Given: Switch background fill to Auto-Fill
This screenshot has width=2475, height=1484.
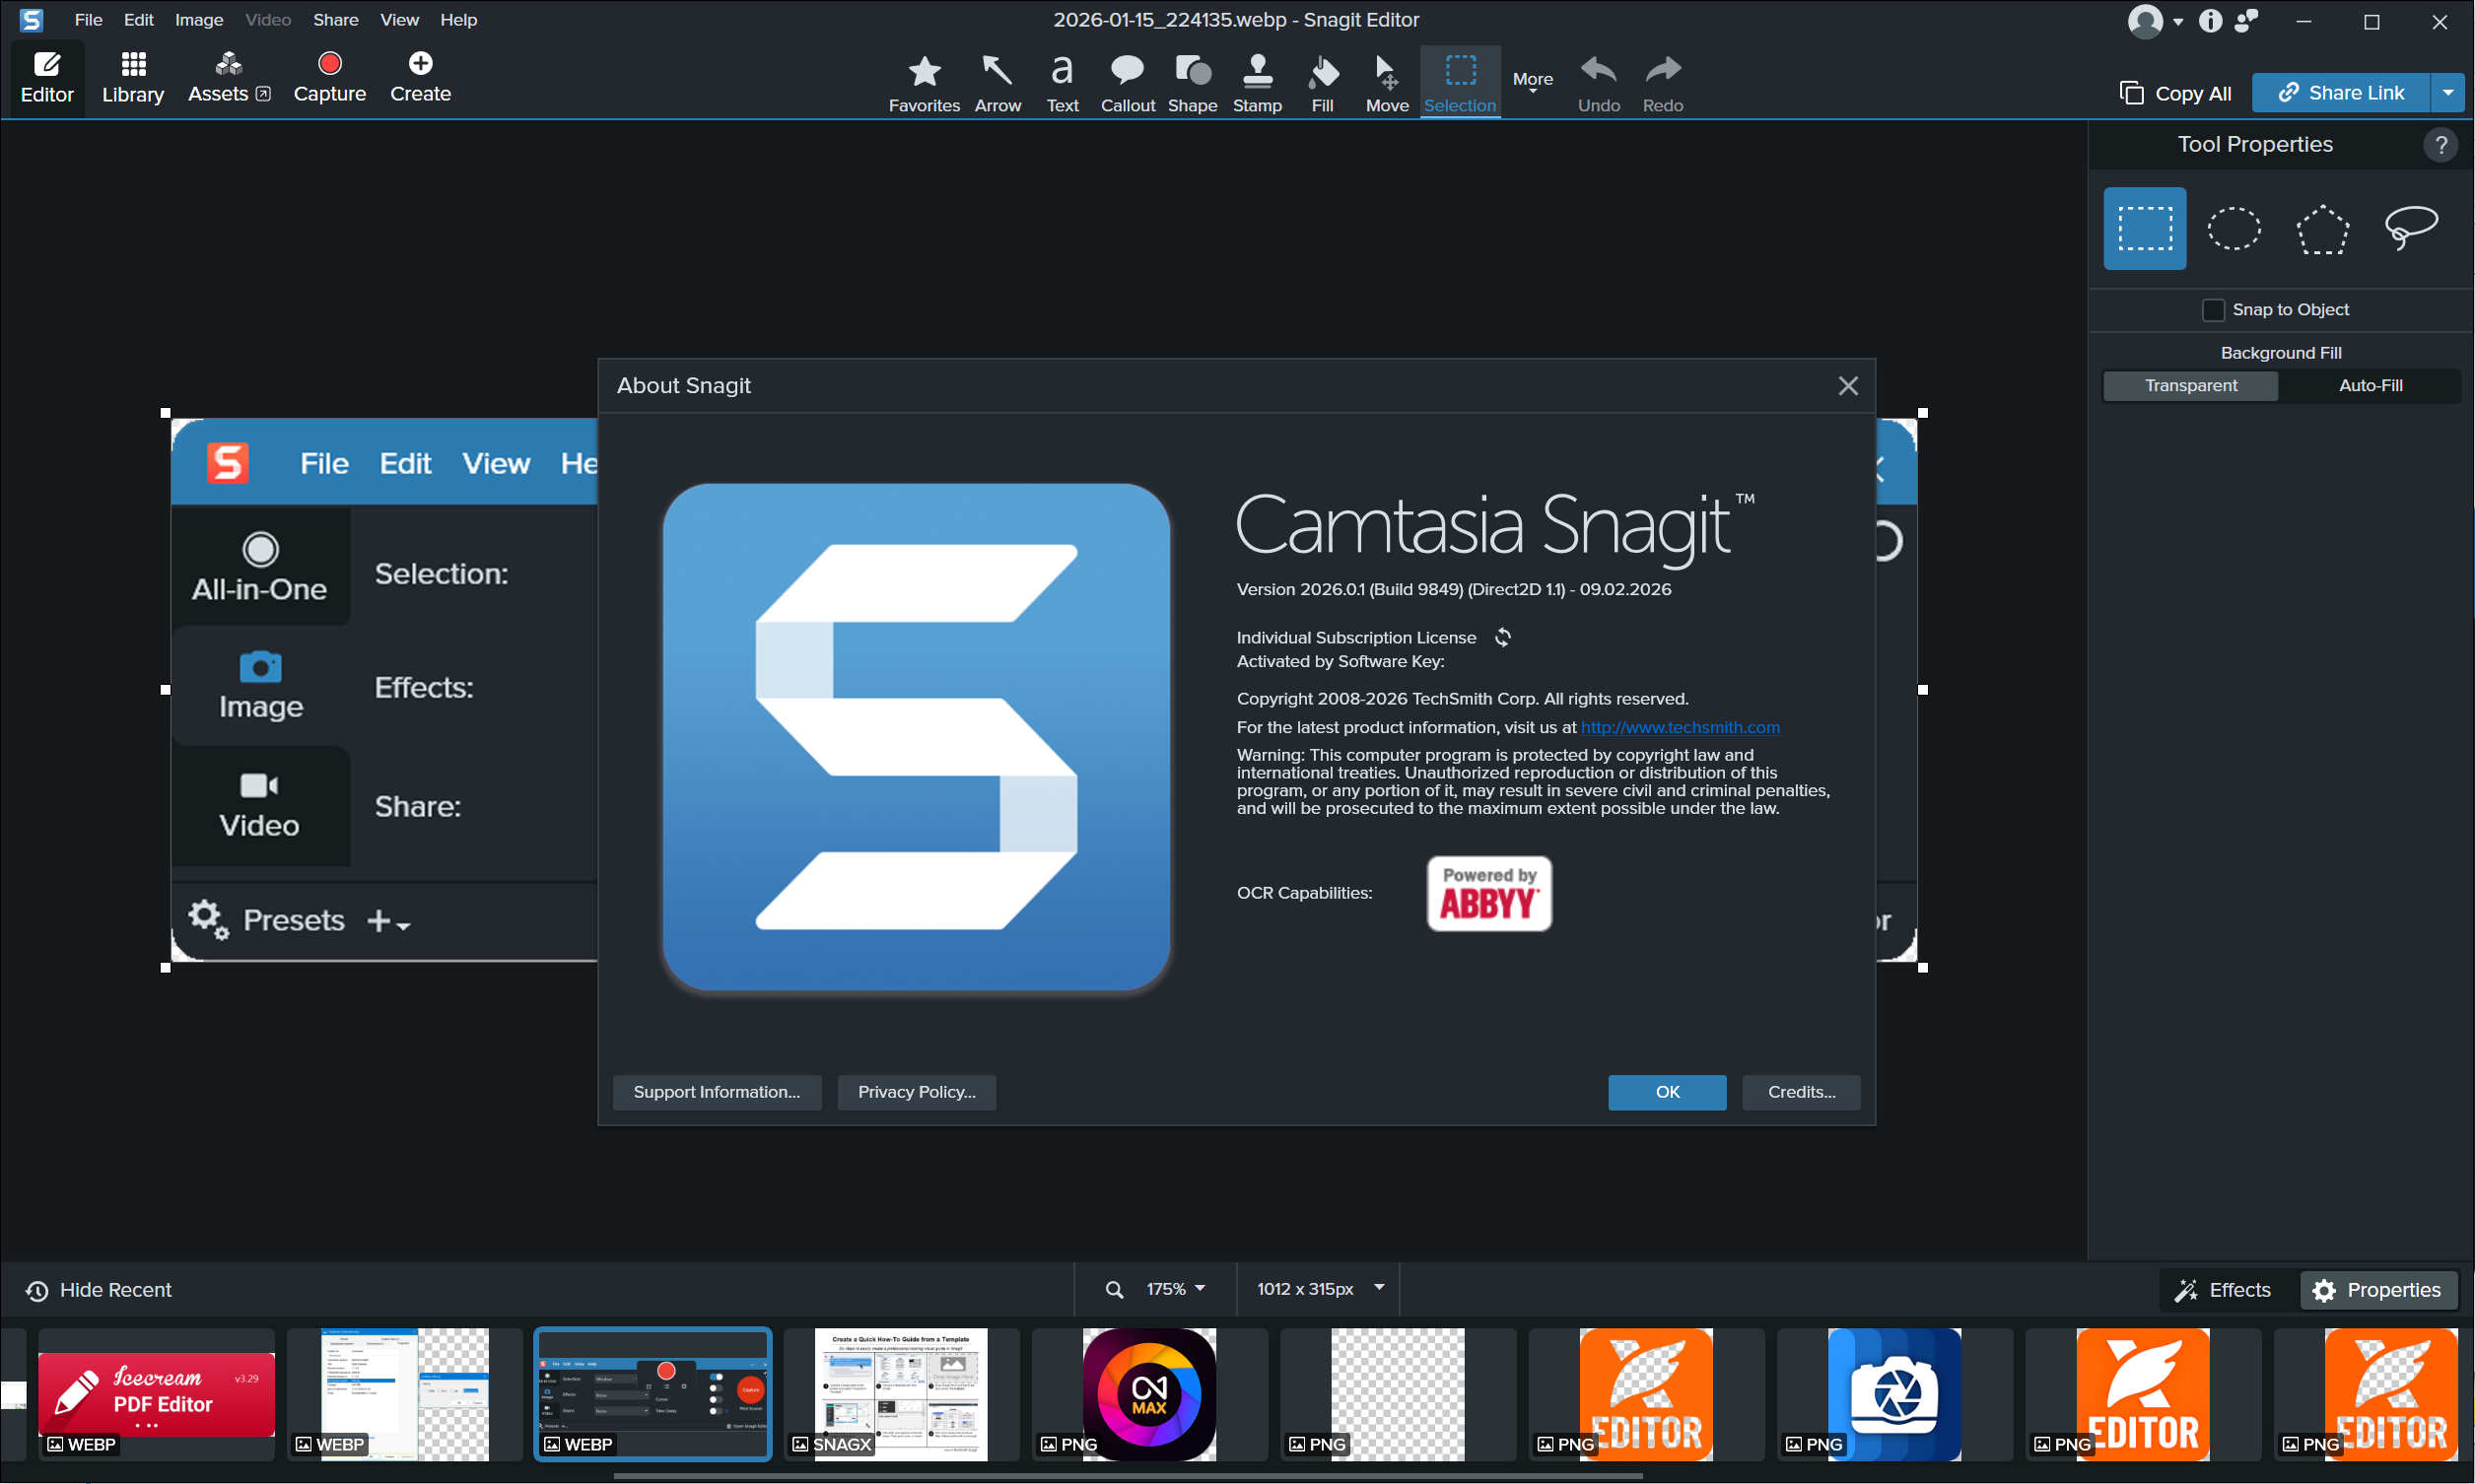Looking at the screenshot, I should click(x=2369, y=386).
